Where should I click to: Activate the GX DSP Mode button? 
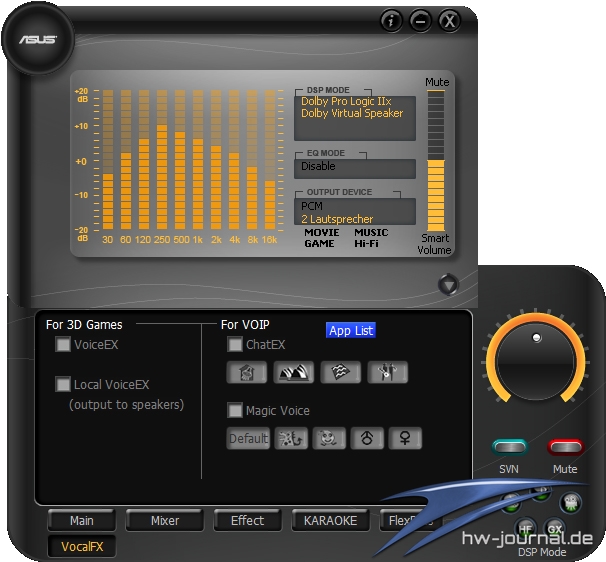click(555, 528)
